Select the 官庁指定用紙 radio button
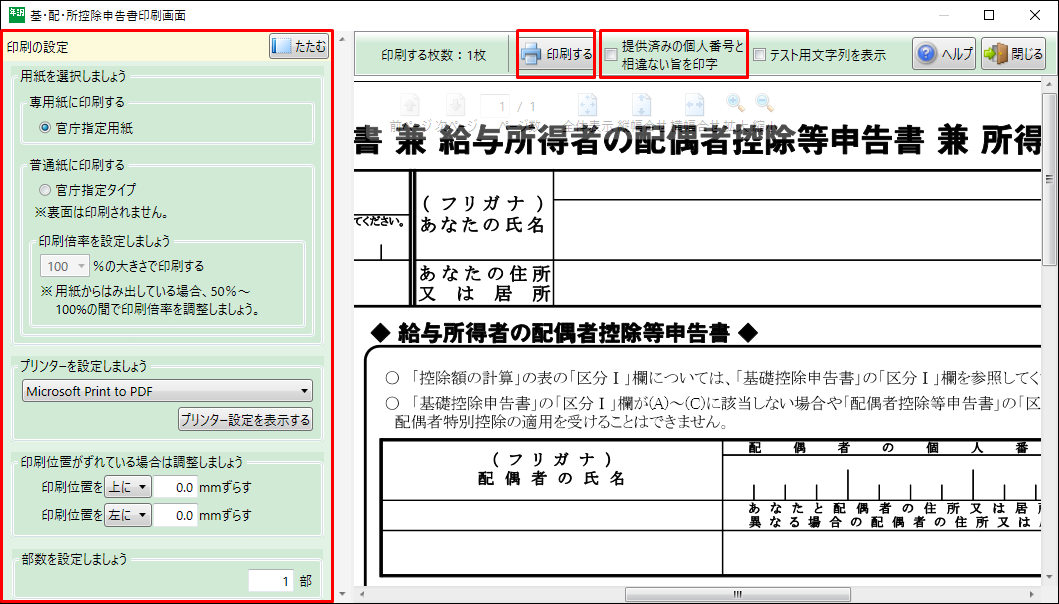This screenshot has height=604, width=1059. [45, 128]
